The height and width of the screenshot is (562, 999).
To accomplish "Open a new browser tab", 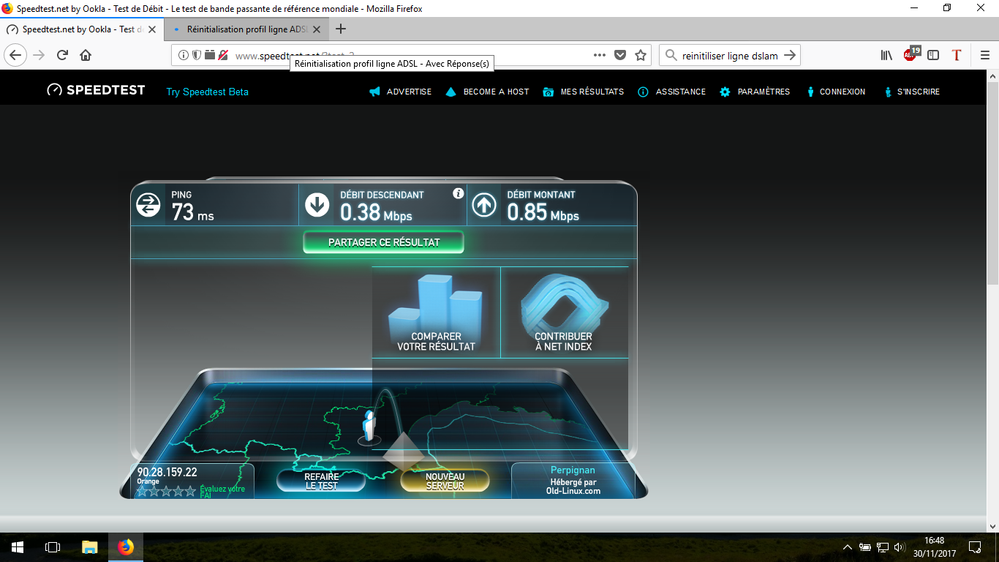I will coord(341,29).
